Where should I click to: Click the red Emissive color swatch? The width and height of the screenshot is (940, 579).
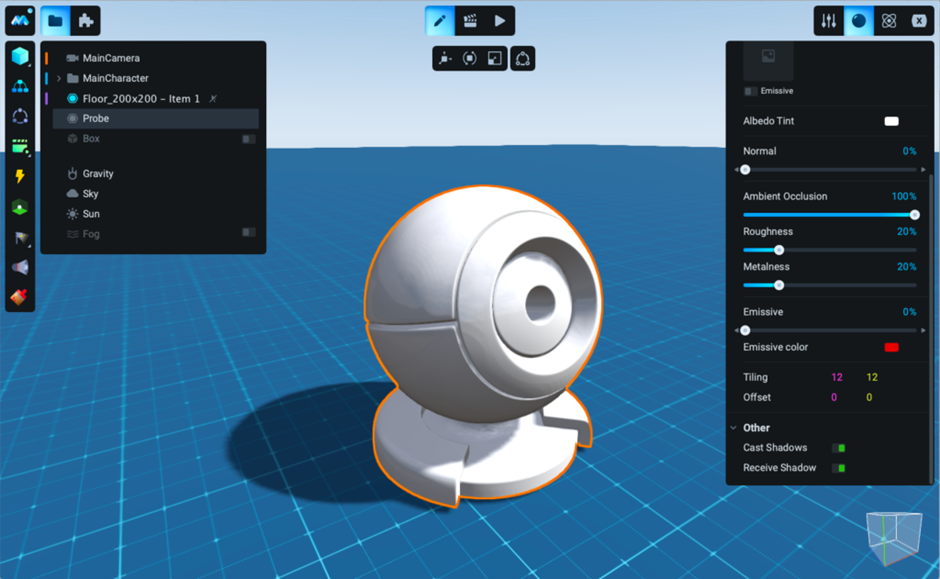tap(891, 347)
